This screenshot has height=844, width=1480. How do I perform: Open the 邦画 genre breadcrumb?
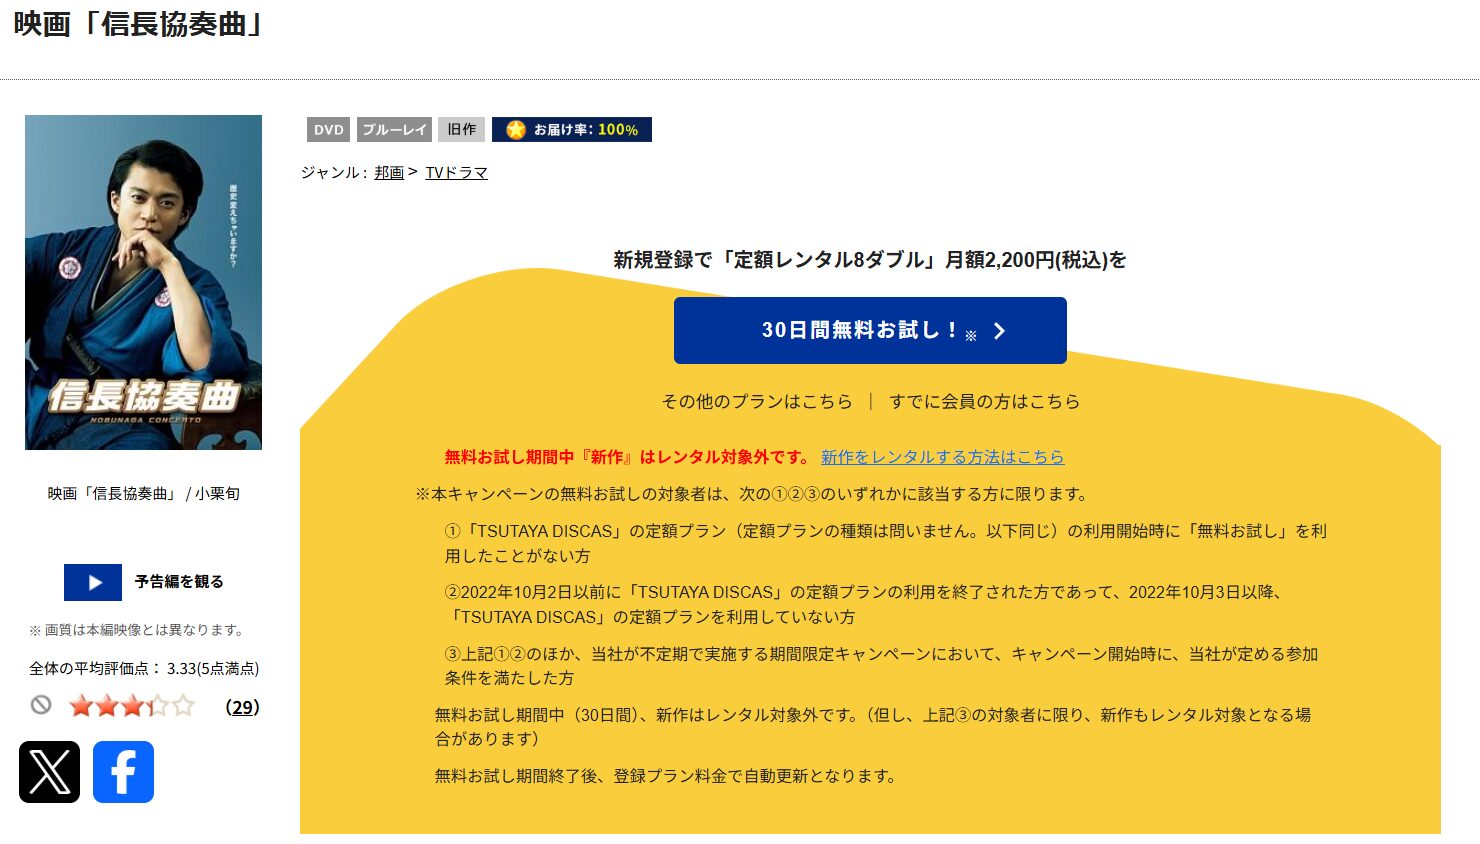(388, 172)
